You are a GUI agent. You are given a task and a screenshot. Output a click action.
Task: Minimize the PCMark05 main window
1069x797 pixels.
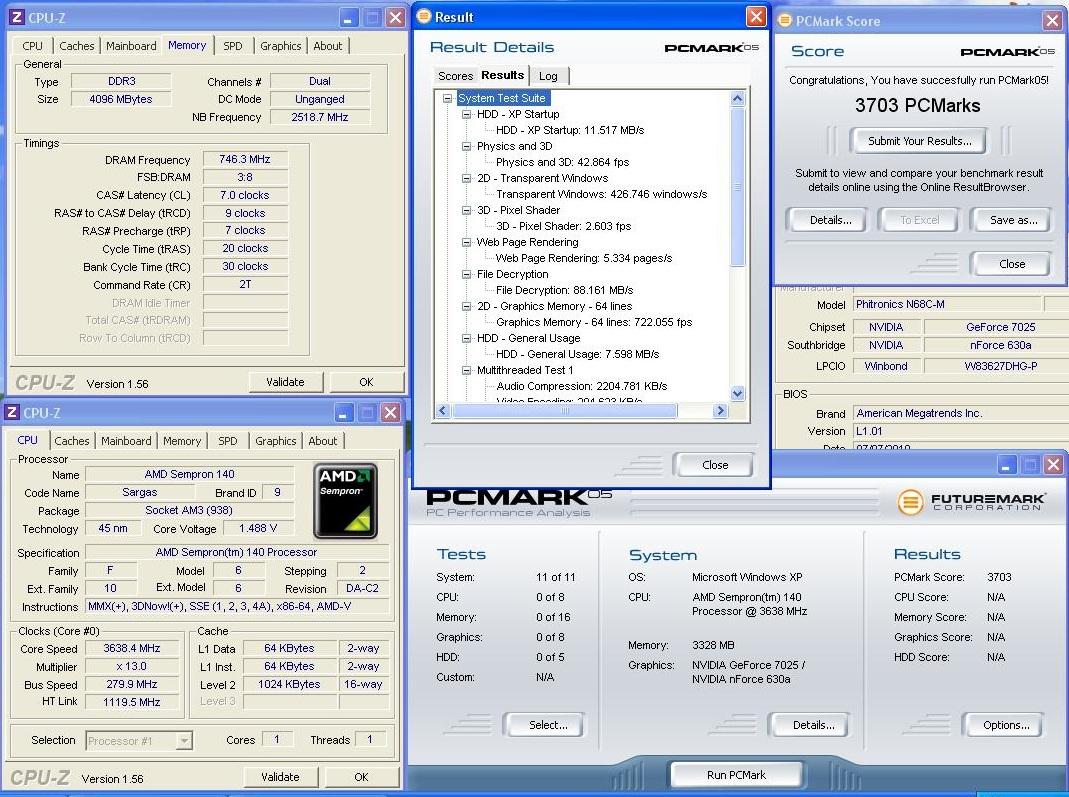point(1007,466)
